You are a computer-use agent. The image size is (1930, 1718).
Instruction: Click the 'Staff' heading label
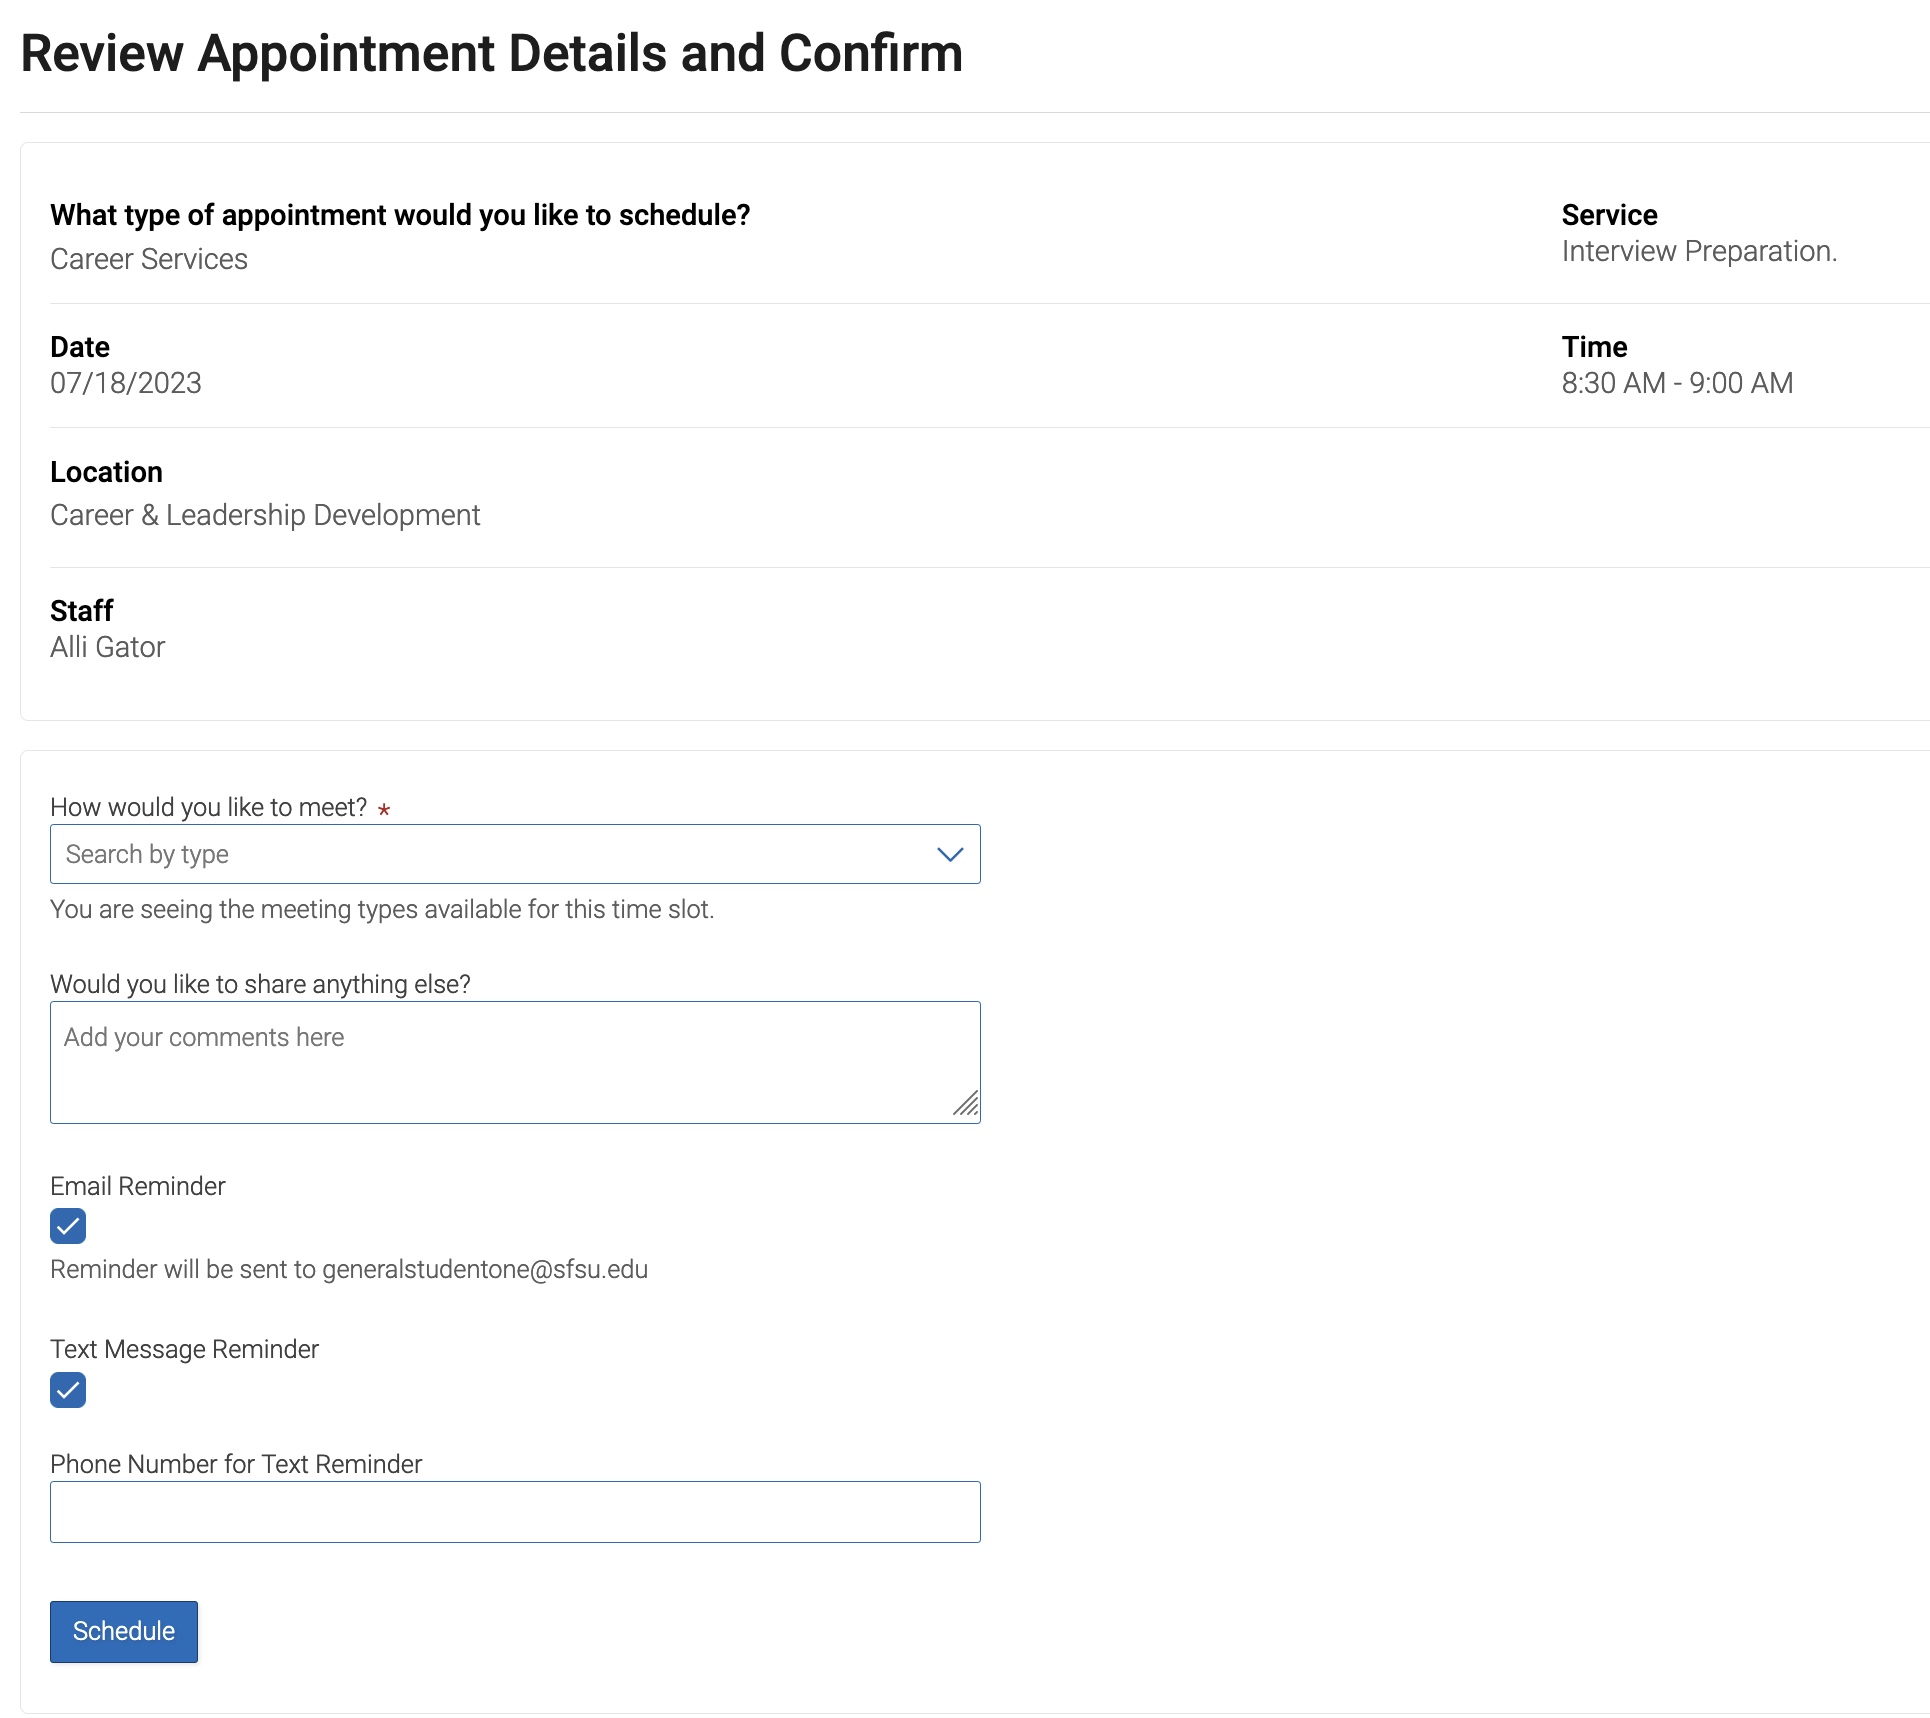(x=82, y=611)
